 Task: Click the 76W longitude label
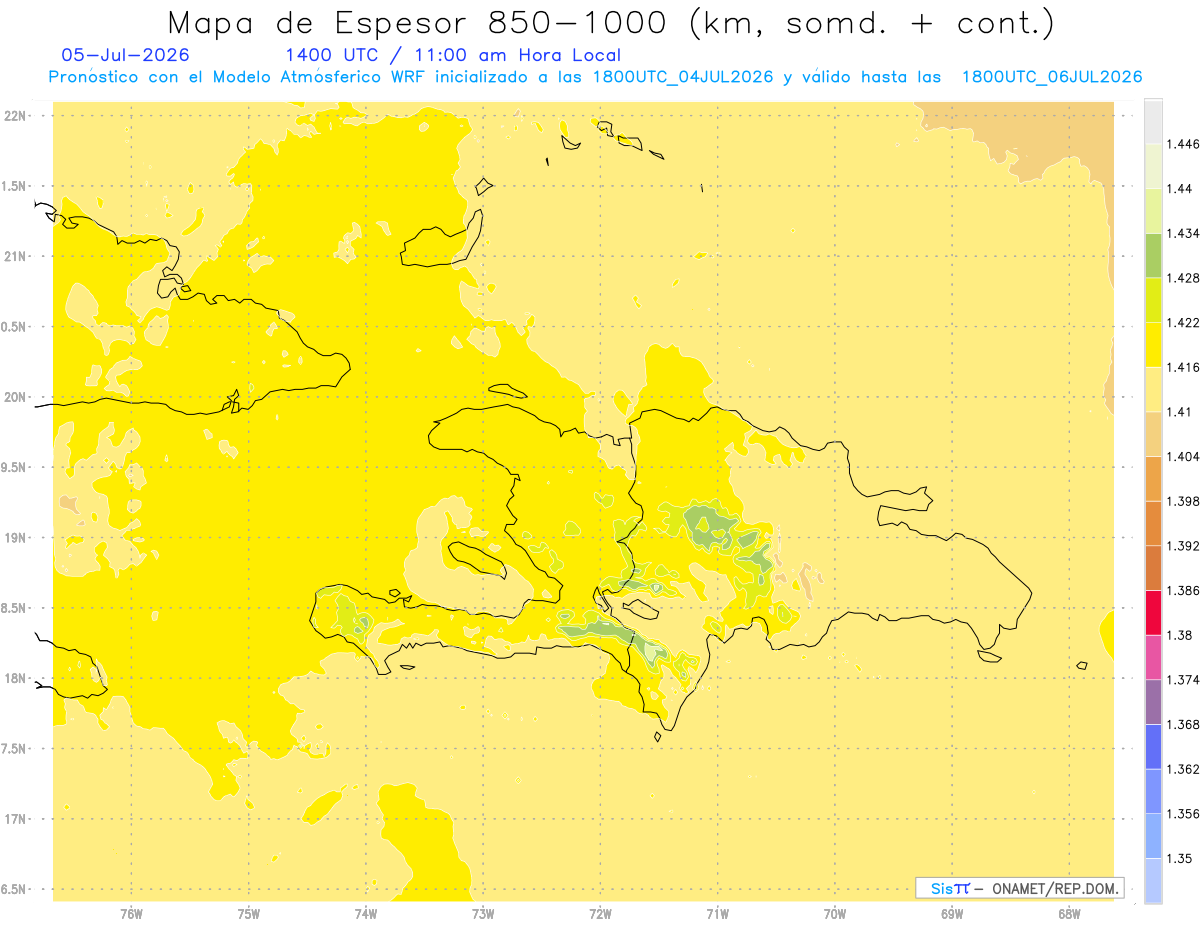[131, 915]
